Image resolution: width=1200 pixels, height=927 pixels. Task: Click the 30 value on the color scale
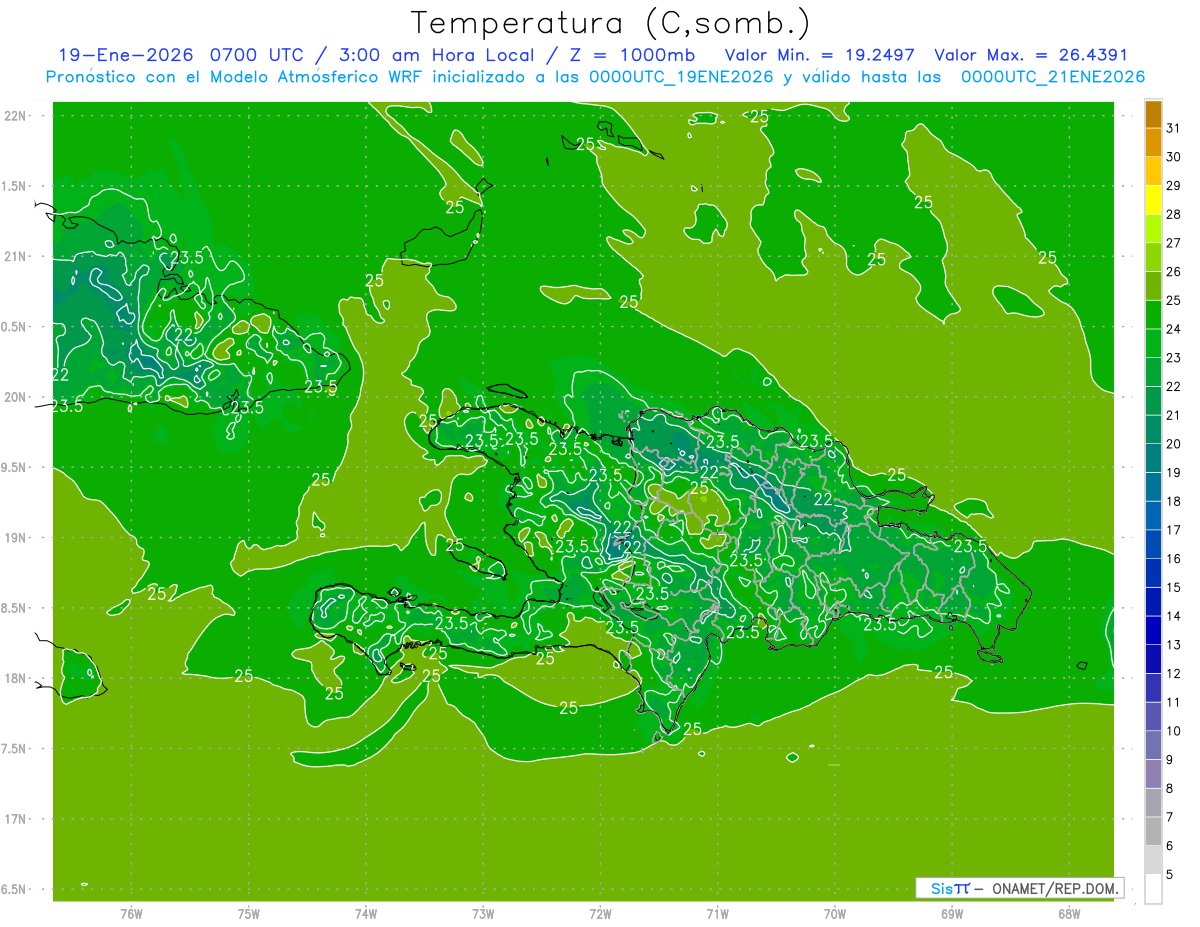pos(1174,157)
